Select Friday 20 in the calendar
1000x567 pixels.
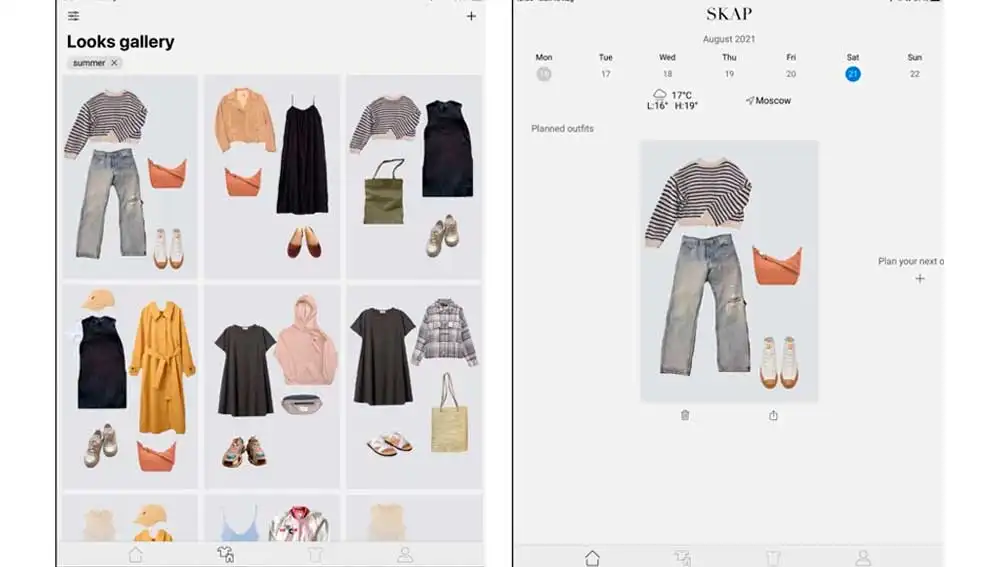(791, 74)
